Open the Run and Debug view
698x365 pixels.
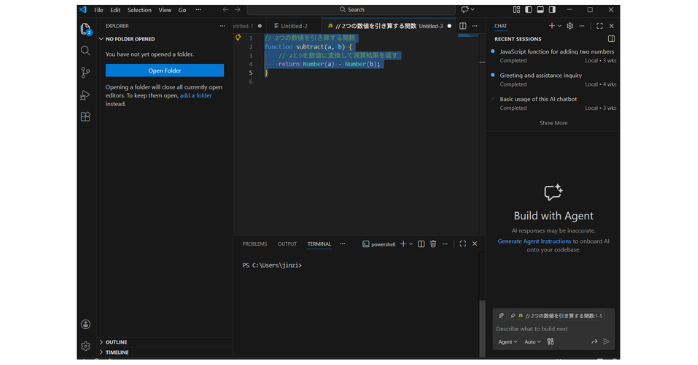coord(85,95)
